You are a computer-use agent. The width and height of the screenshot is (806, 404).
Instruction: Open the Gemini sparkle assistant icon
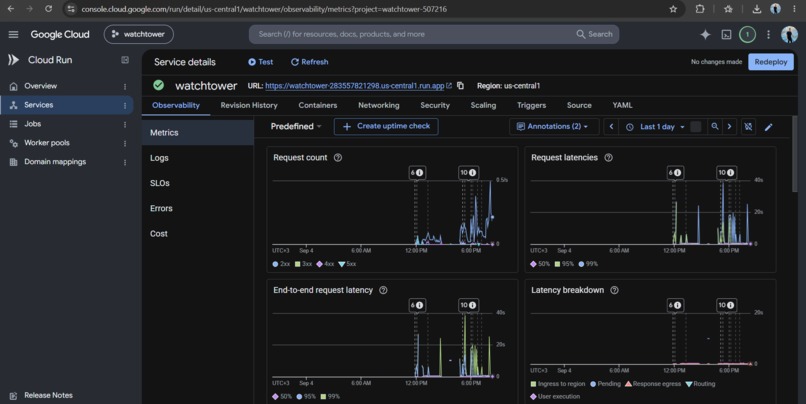click(x=705, y=34)
